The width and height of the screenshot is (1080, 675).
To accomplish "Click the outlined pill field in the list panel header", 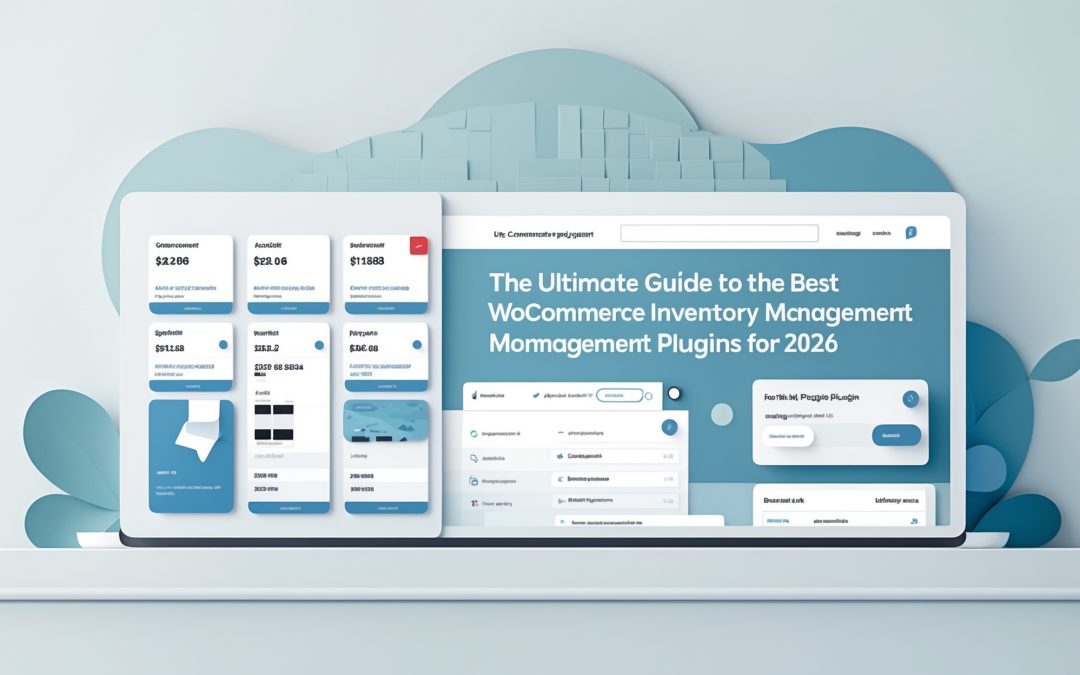I will point(619,395).
